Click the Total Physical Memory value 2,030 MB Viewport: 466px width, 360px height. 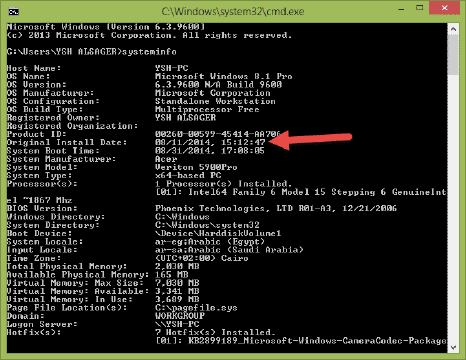tap(177, 266)
